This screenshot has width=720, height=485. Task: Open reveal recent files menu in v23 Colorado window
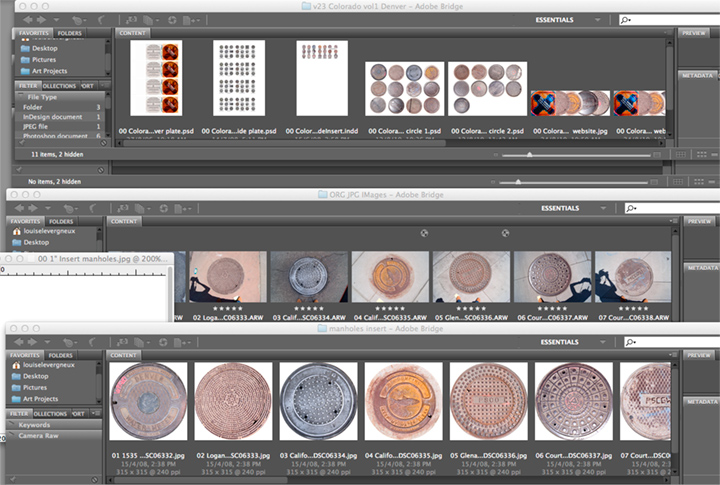point(78,20)
